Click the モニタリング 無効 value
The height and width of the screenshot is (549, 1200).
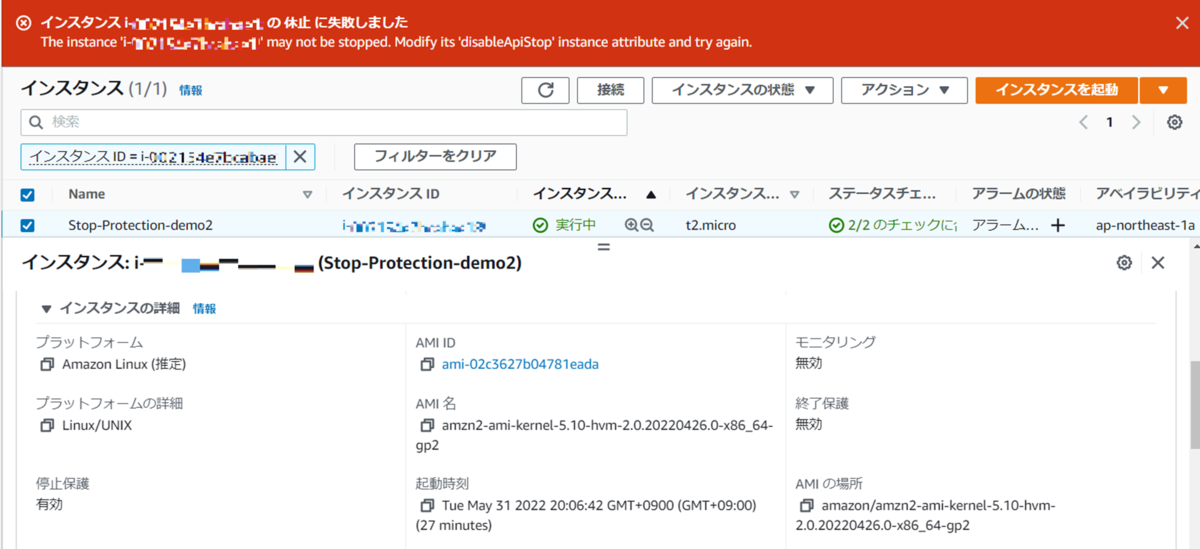pyautogui.click(x=809, y=363)
